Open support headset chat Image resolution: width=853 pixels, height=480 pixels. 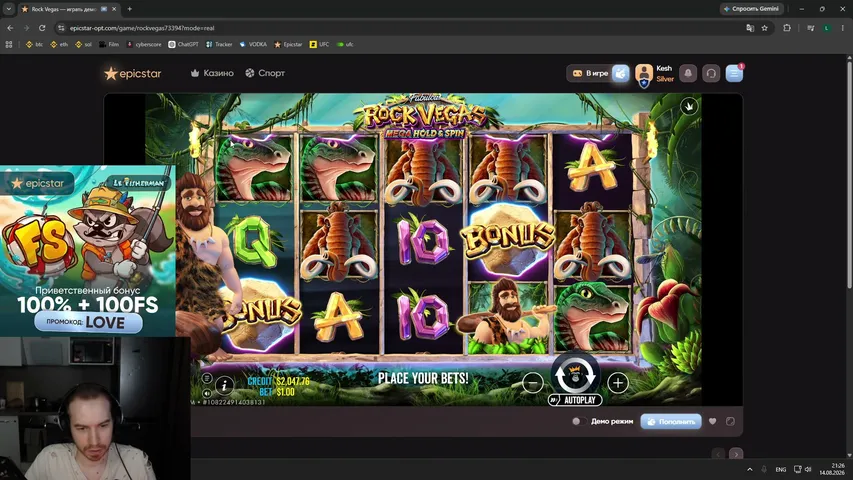[711, 73]
